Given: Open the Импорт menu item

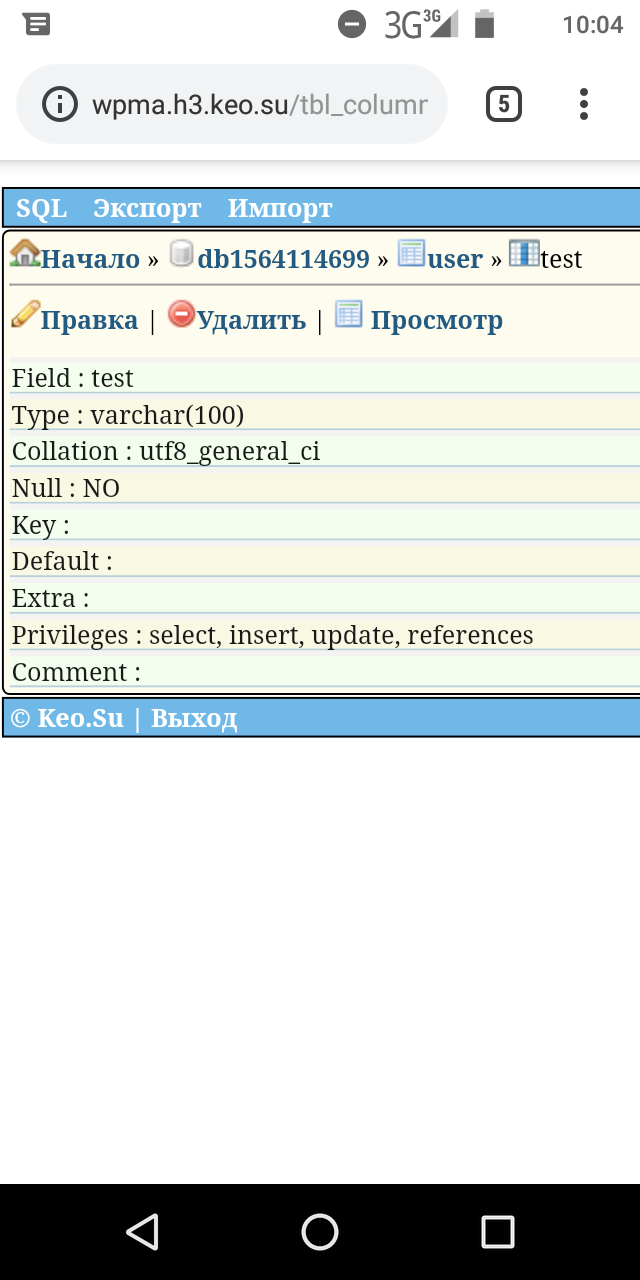Looking at the screenshot, I should pyautogui.click(x=280, y=208).
